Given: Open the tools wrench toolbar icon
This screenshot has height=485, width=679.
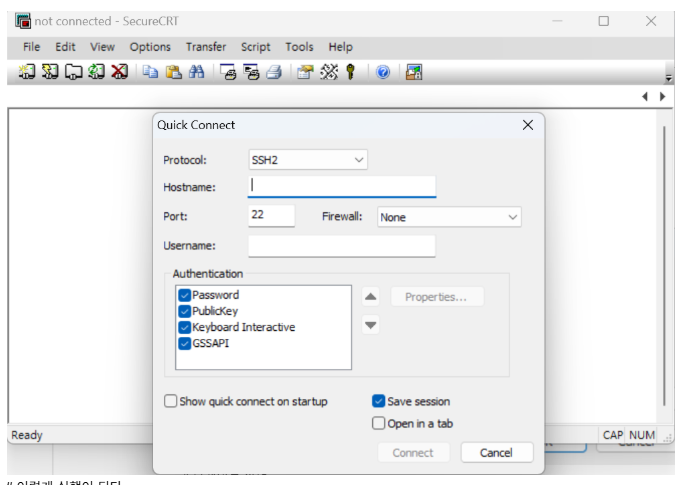Looking at the screenshot, I should [x=329, y=71].
